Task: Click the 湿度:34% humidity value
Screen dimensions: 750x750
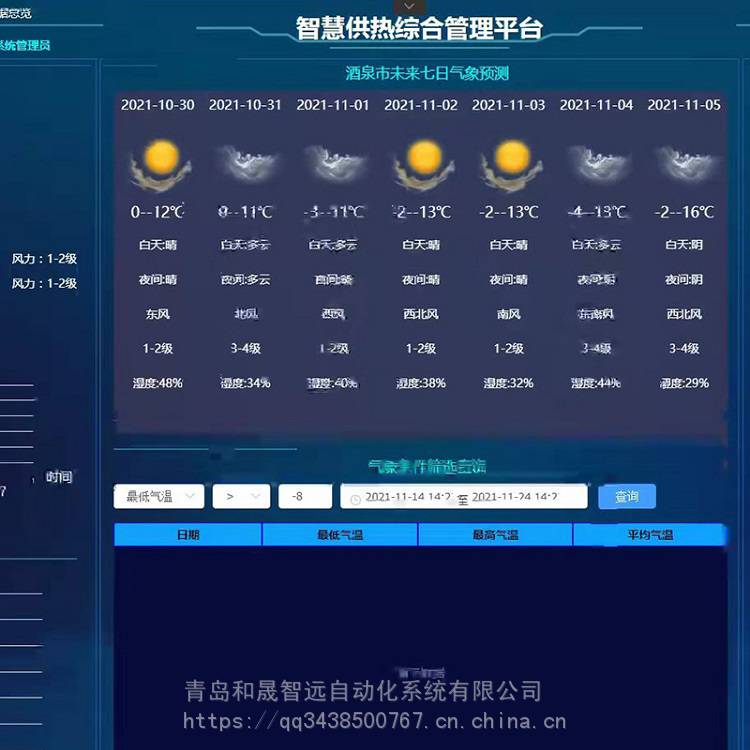Action: coord(245,383)
